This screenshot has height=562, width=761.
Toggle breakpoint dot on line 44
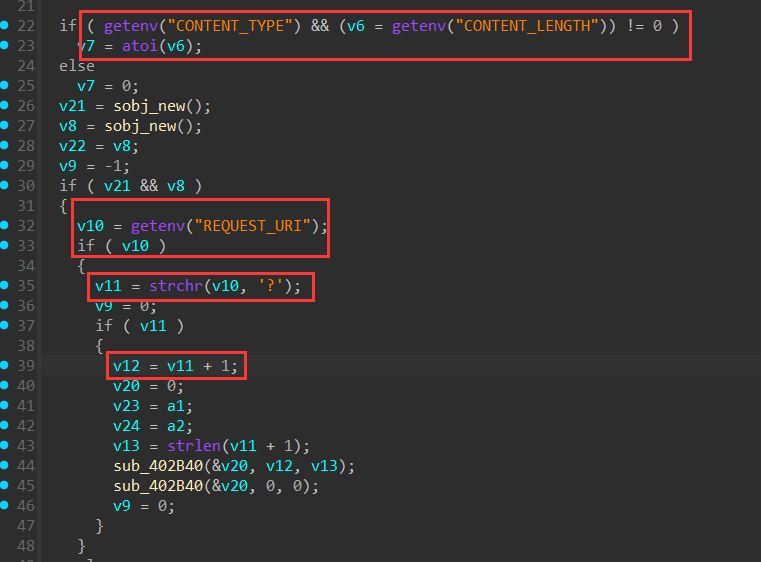tap(4, 465)
